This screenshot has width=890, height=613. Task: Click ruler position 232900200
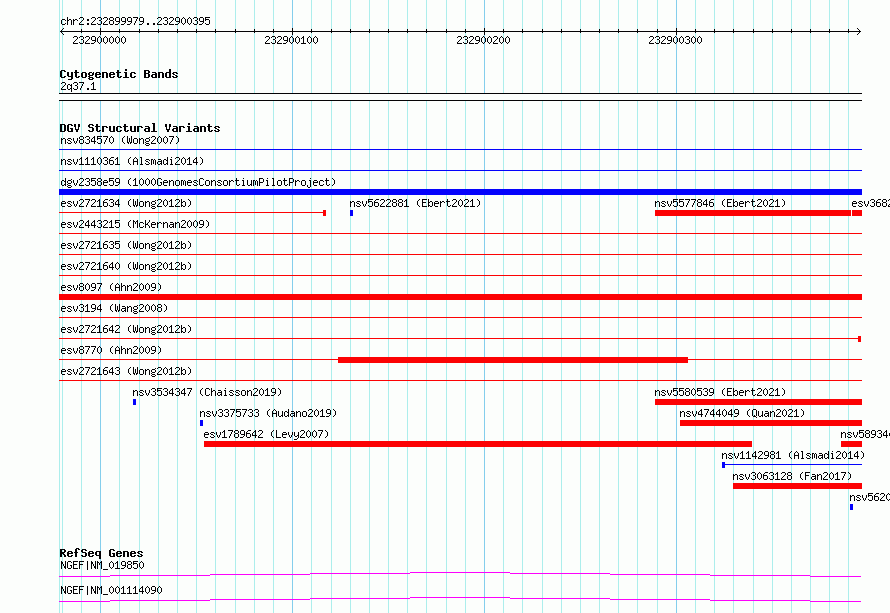point(483,40)
